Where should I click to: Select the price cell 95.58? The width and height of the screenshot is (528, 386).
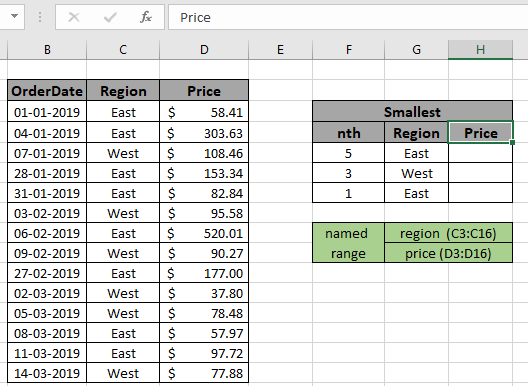click(x=204, y=213)
